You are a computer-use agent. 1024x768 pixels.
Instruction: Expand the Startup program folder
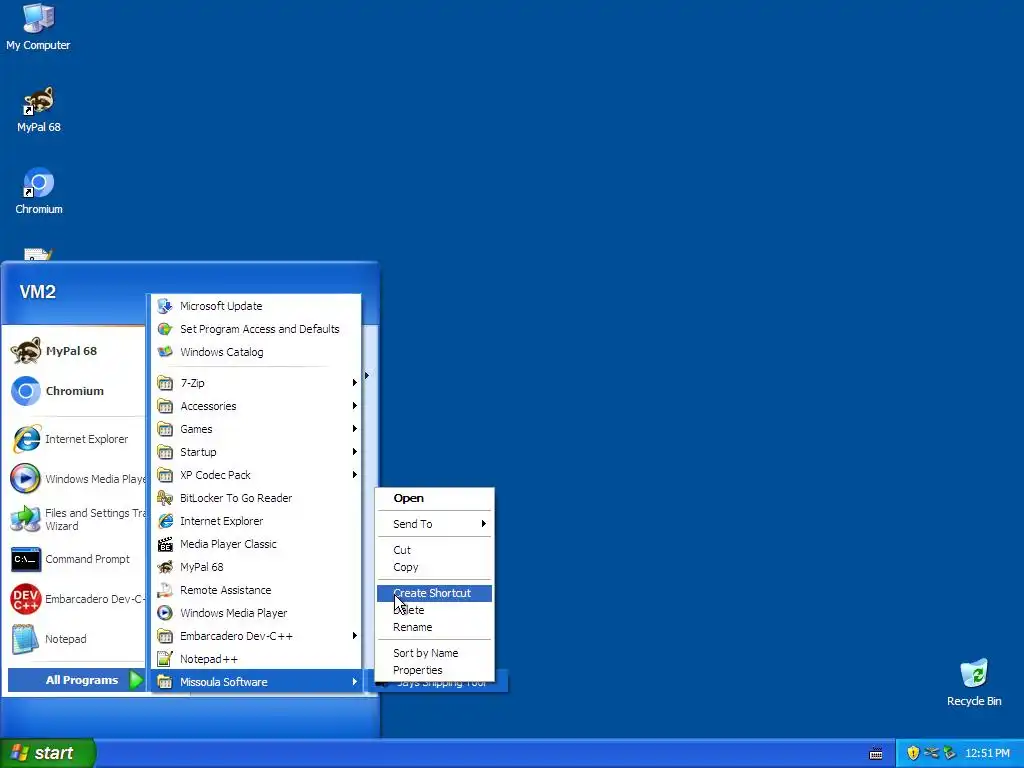coord(256,451)
